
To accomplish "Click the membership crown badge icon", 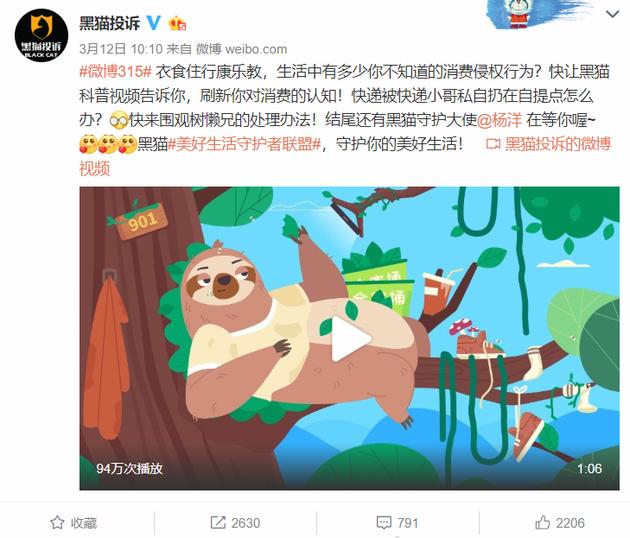I will 177,23.
